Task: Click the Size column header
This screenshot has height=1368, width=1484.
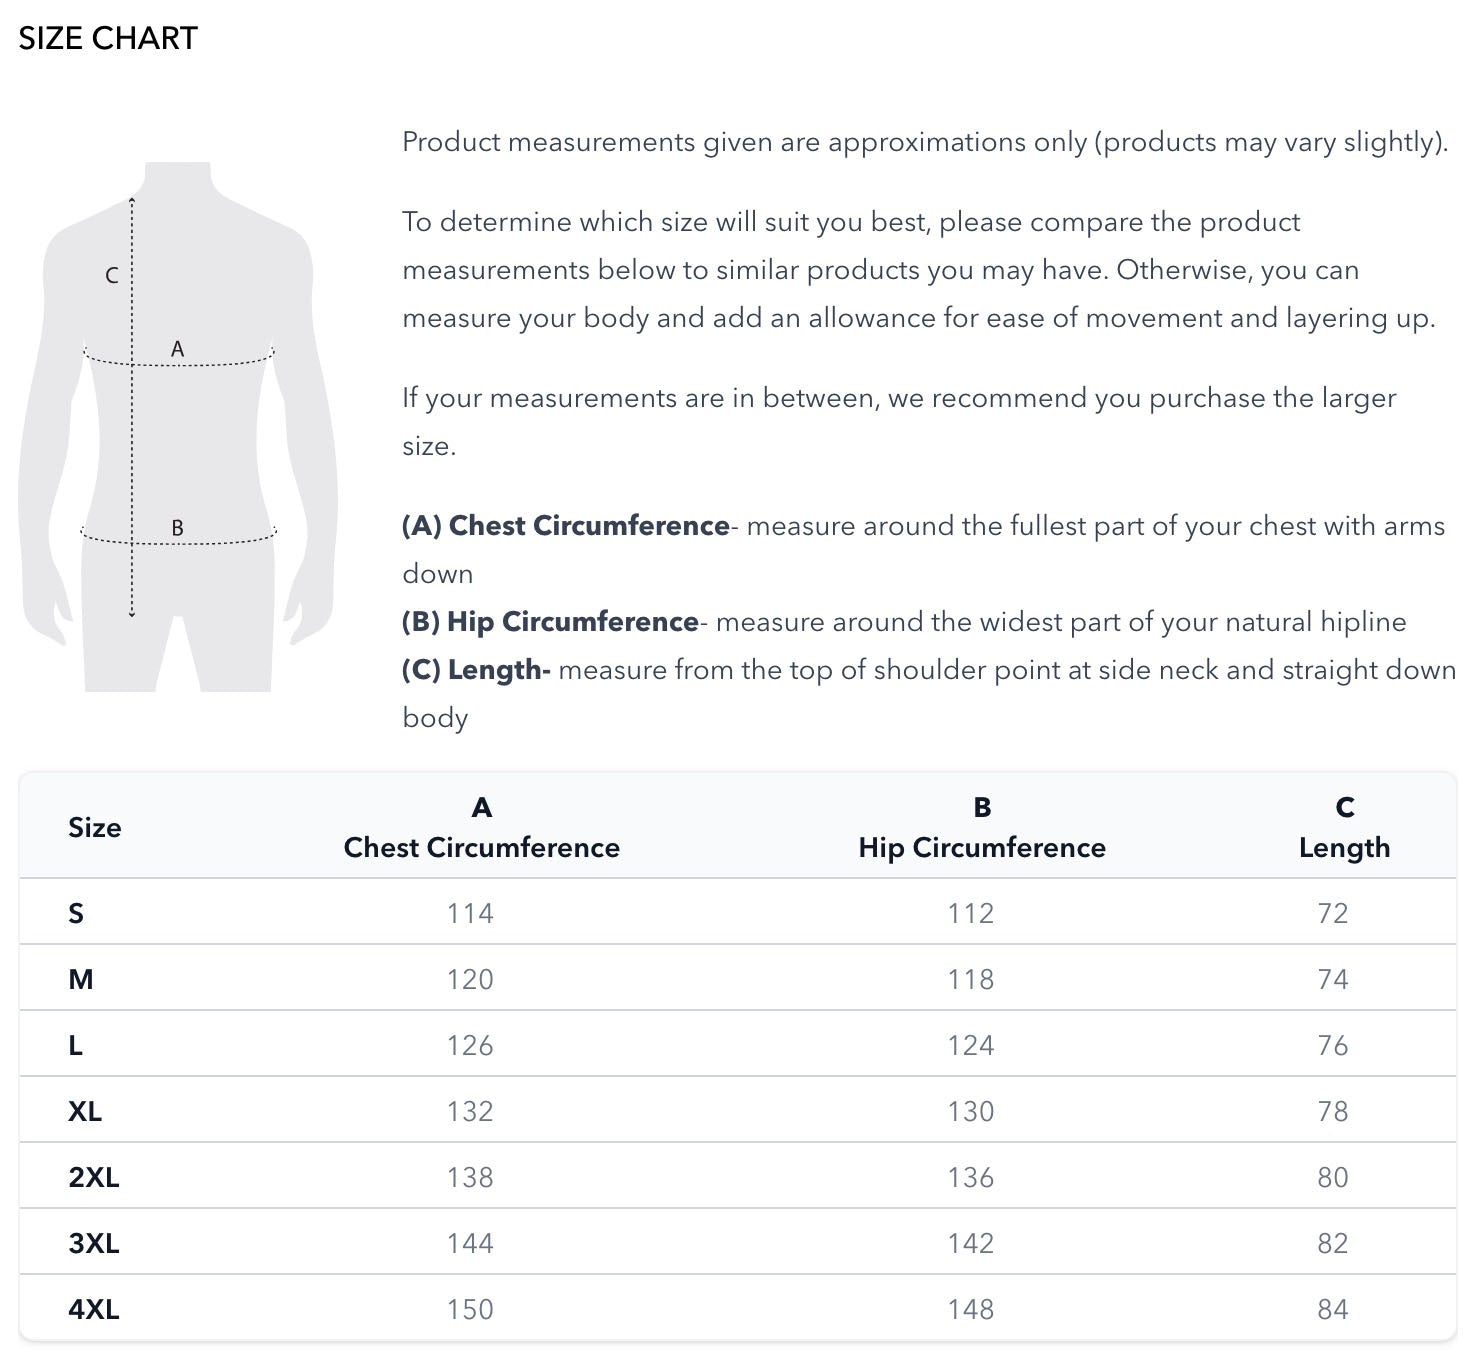Action: coord(95,828)
